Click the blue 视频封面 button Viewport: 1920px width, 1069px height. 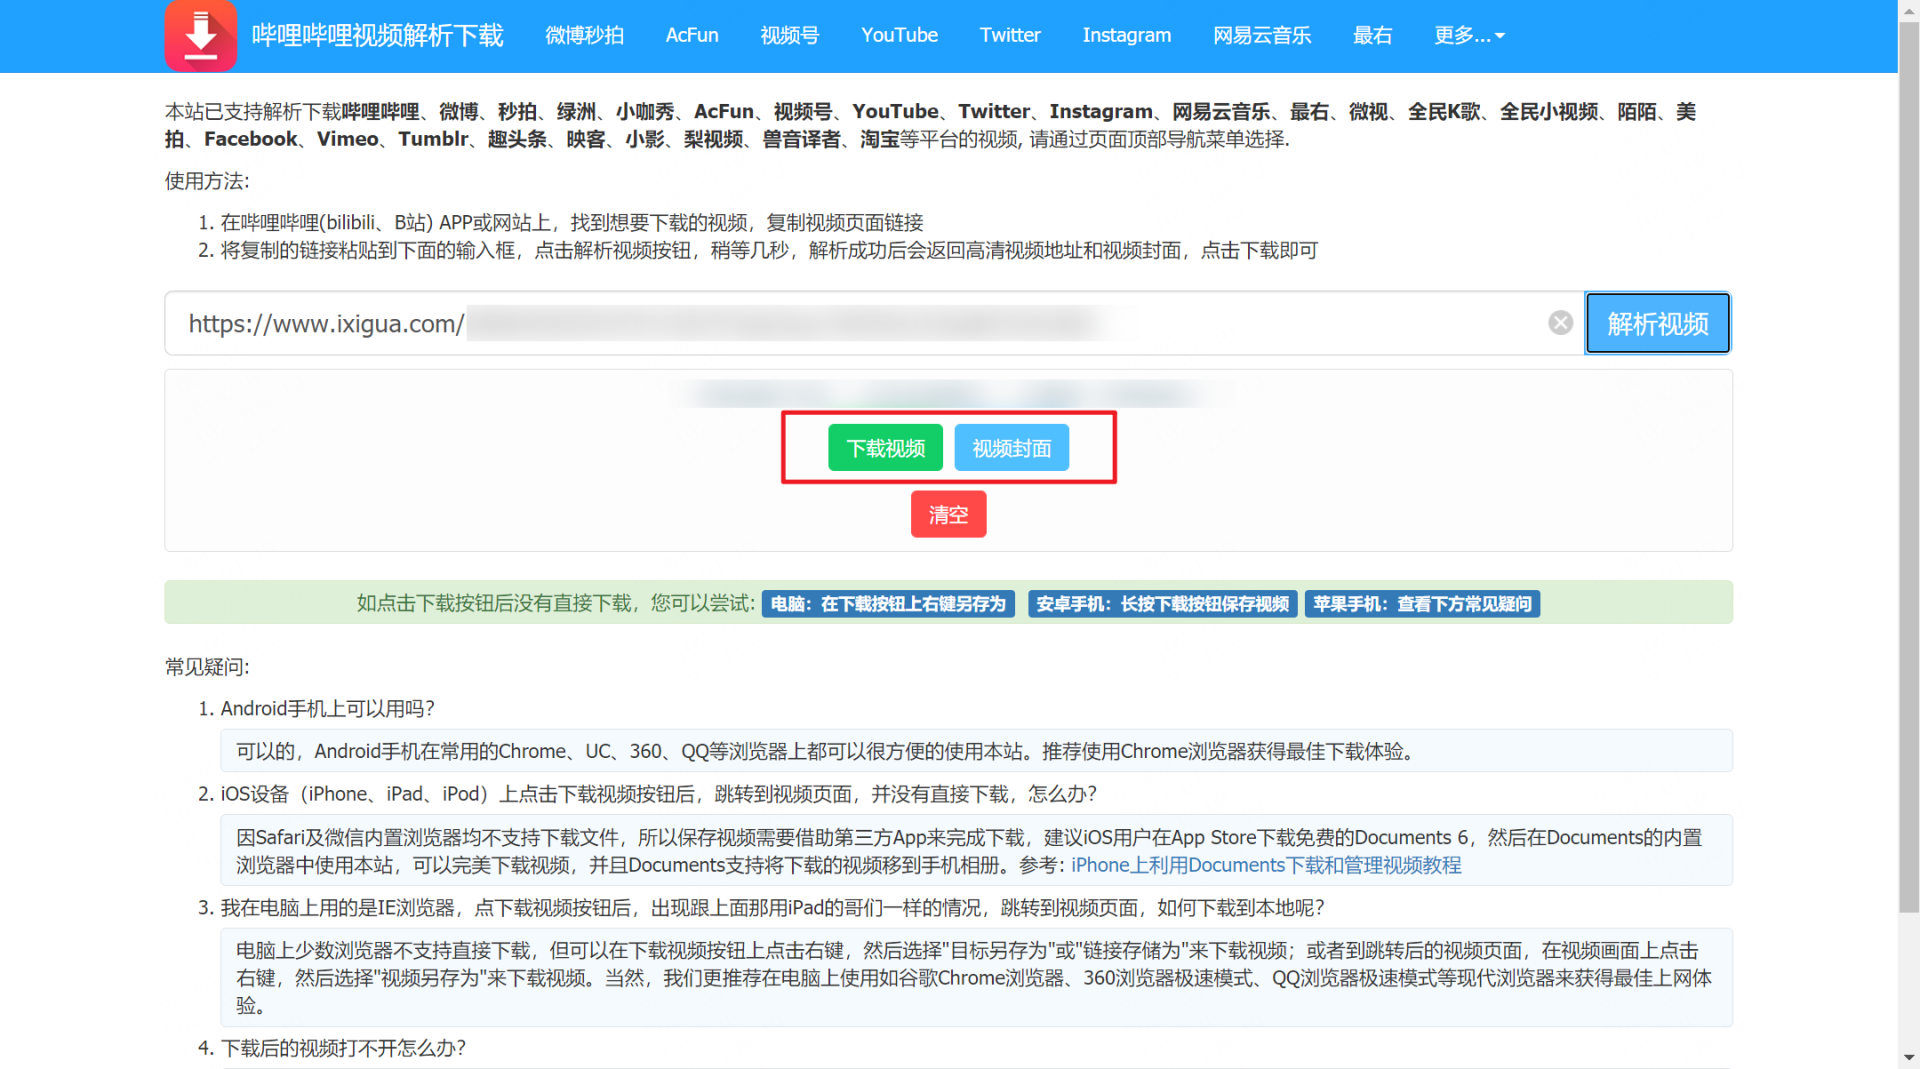coord(1011,448)
